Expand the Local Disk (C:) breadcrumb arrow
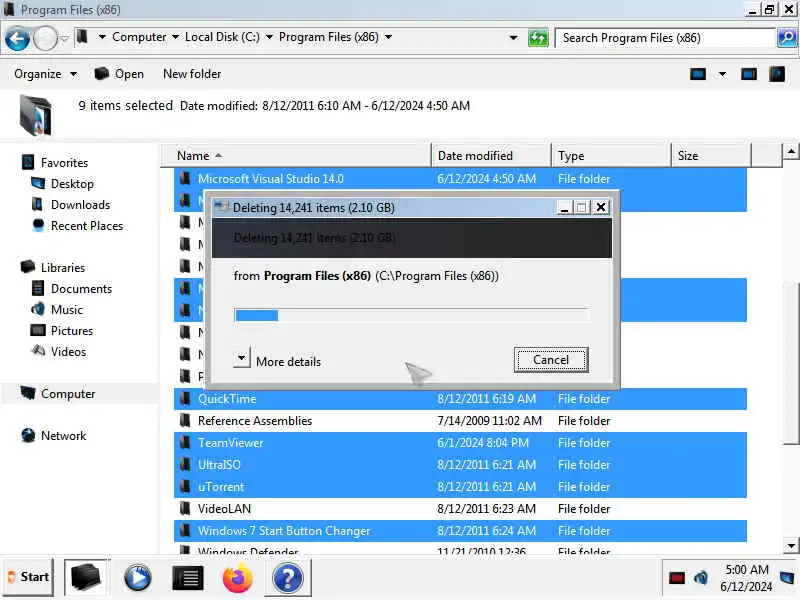 point(269,37)
